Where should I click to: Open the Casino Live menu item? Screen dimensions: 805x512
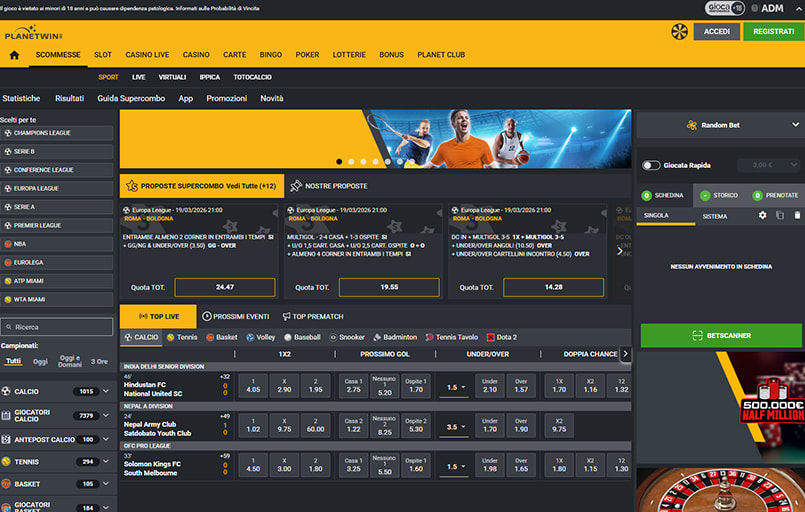click(x=146, y=55)
